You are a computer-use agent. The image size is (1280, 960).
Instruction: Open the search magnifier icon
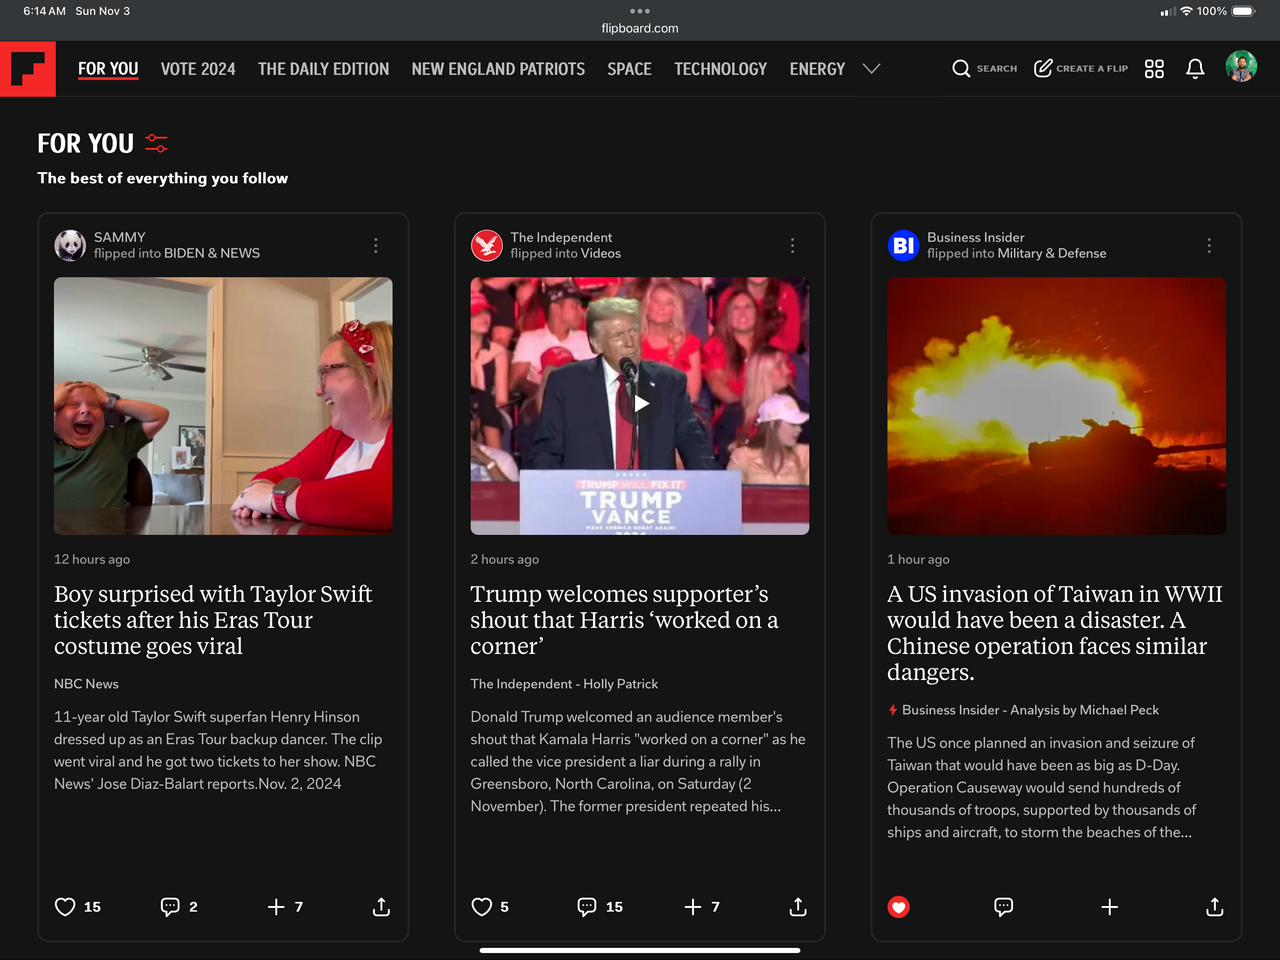pyautogui.click(x=961, y=68)
